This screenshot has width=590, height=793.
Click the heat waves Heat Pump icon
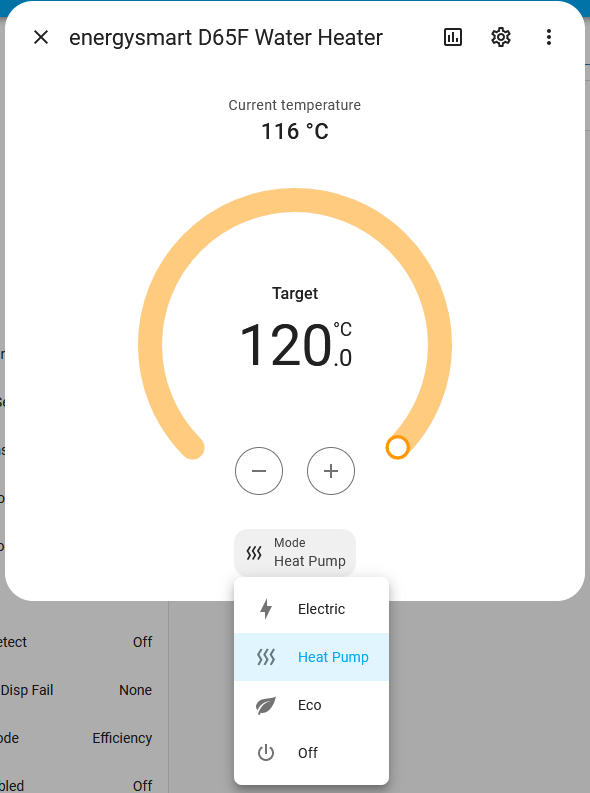pos(266,657)
